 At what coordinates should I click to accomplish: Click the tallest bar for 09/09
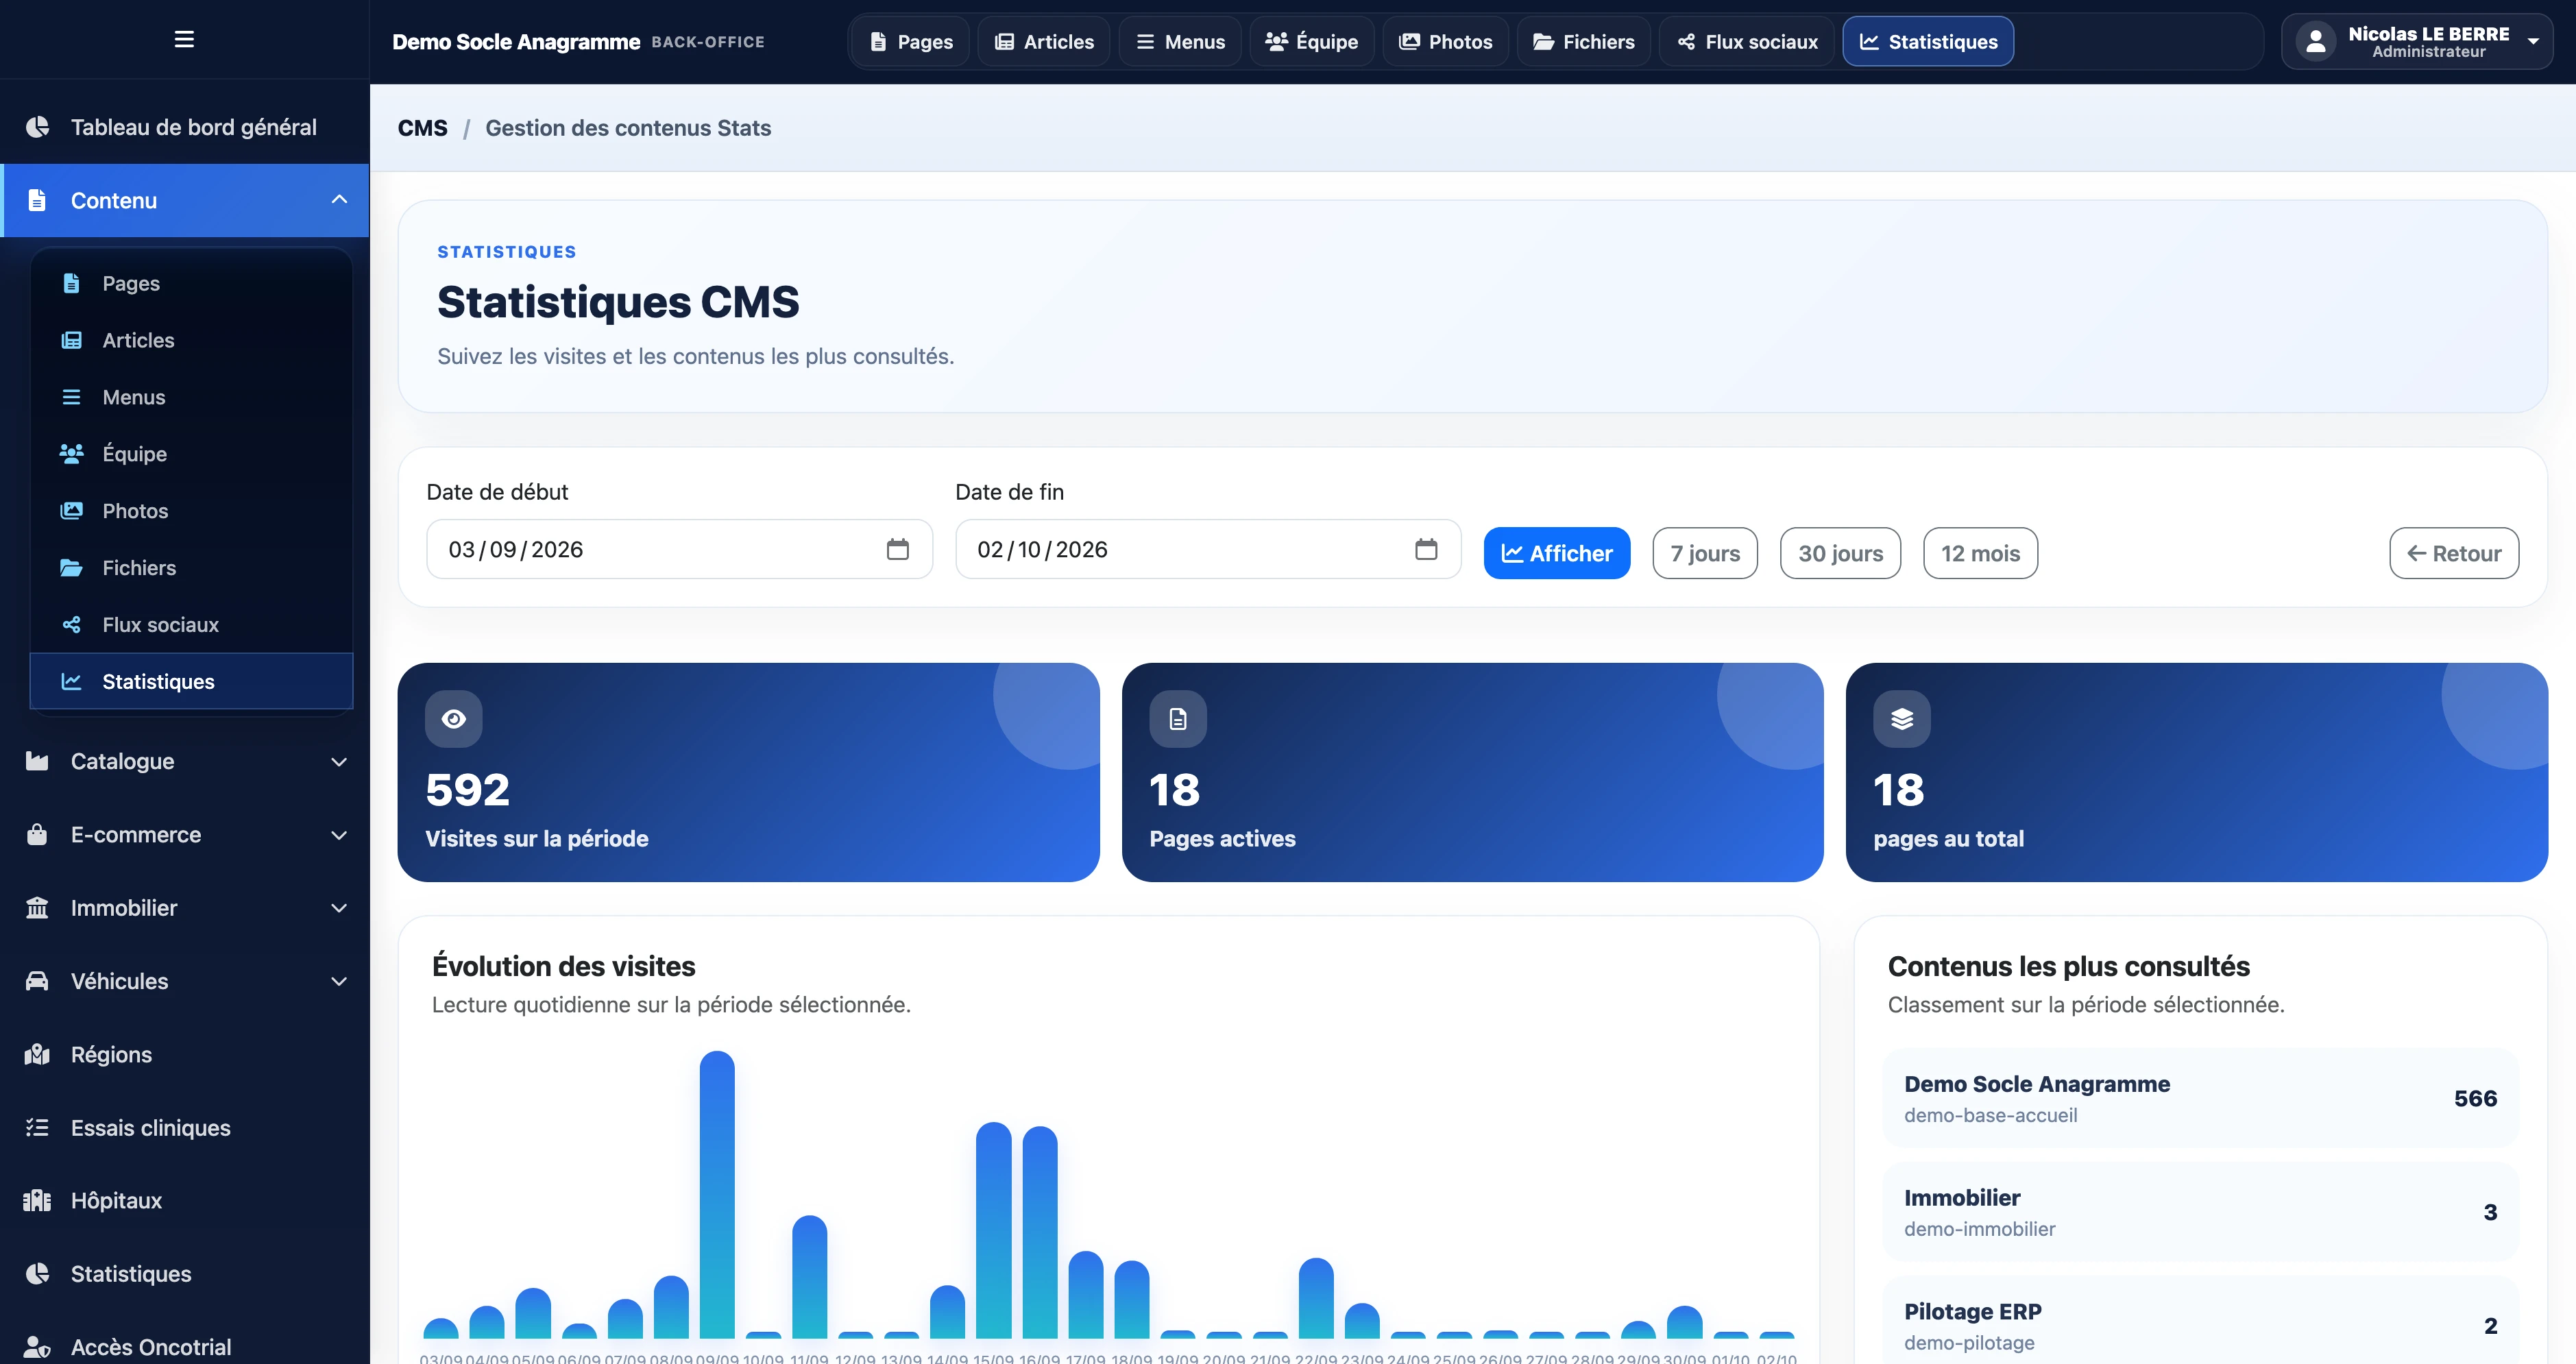coord(717,1194)
